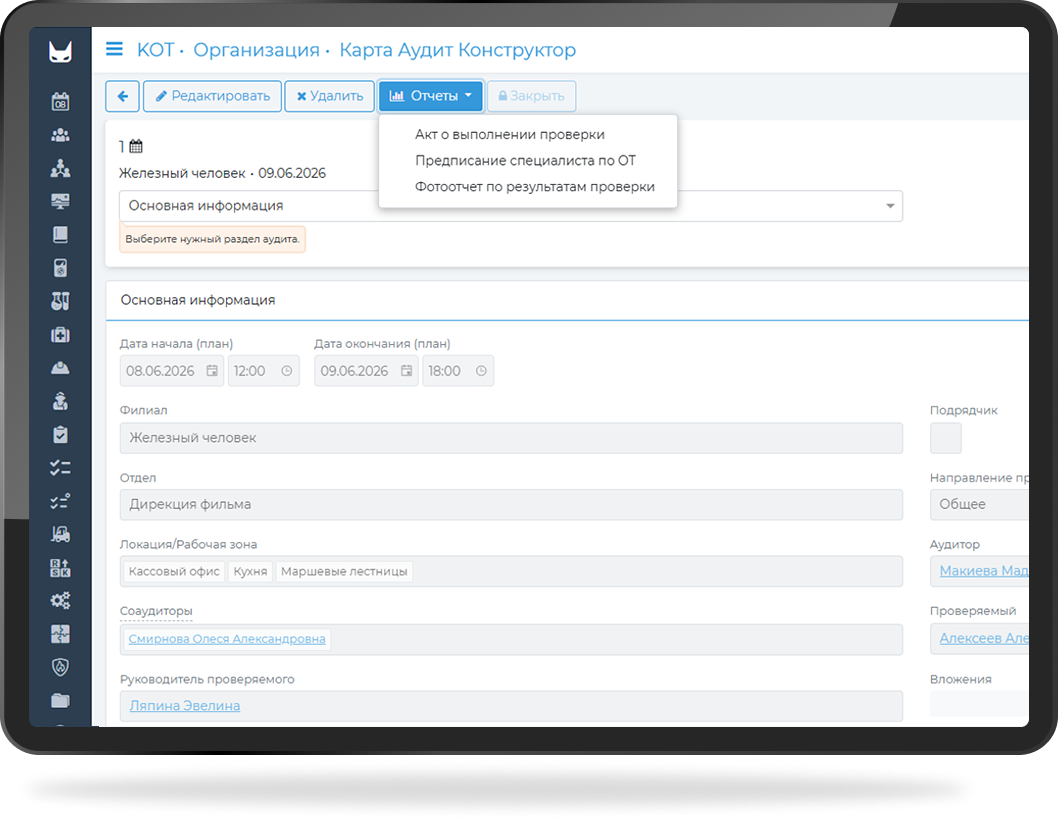
Task: Click the cat logo in the sidebar
Action: point(60,51)
